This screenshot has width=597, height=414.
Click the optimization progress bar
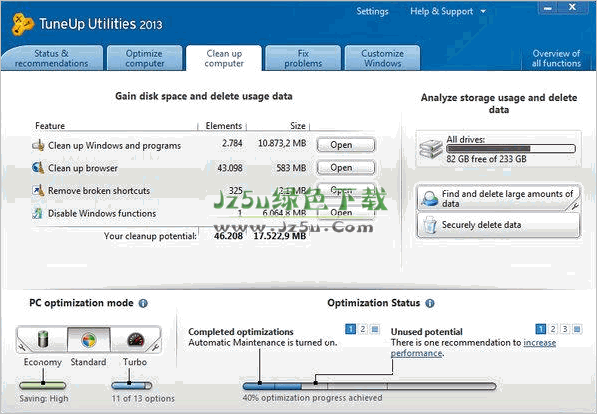[x=369, y=386]
